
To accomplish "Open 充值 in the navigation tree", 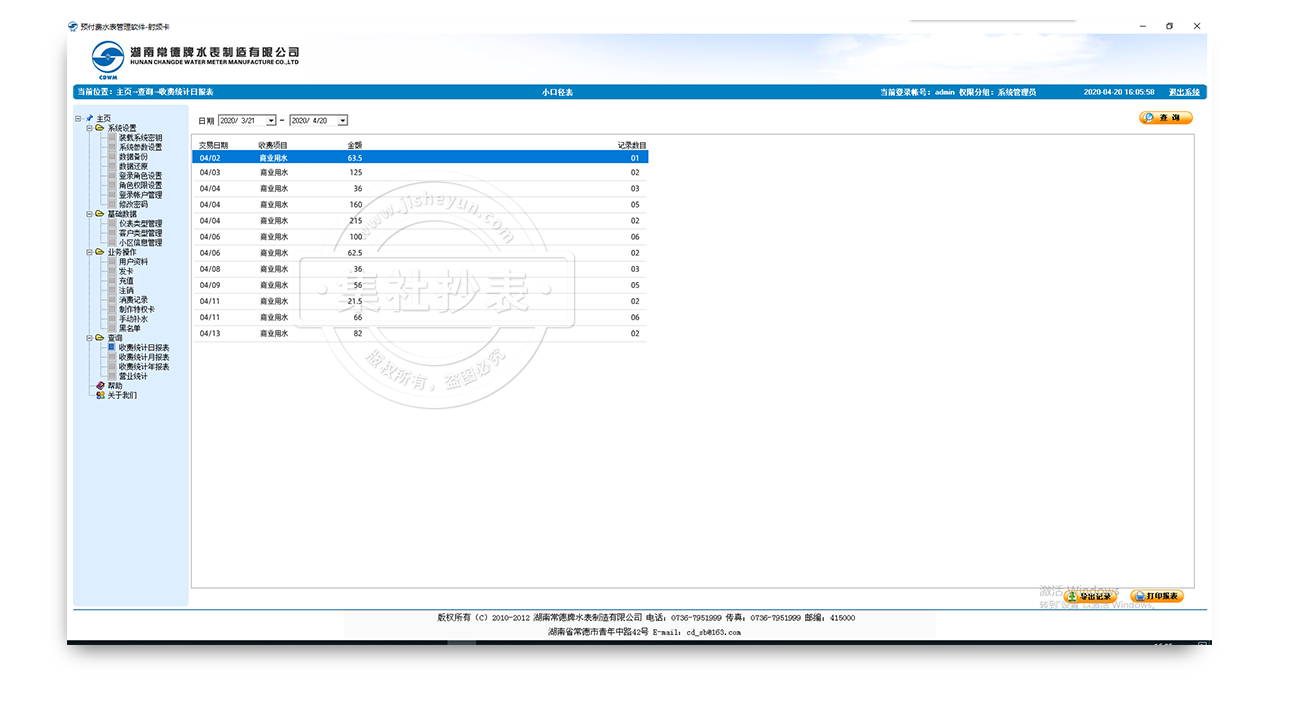I will (126, 281).
